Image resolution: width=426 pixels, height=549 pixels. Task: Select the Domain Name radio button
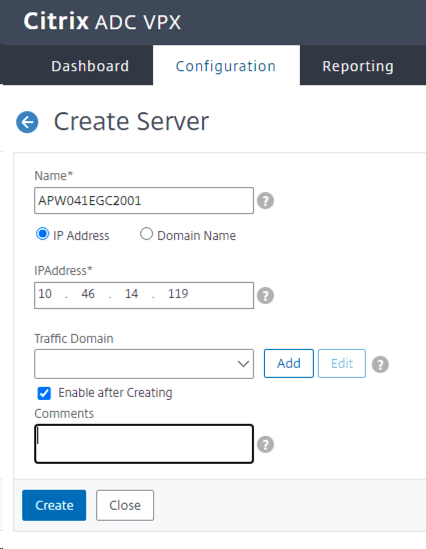click(x=146, y=234)
